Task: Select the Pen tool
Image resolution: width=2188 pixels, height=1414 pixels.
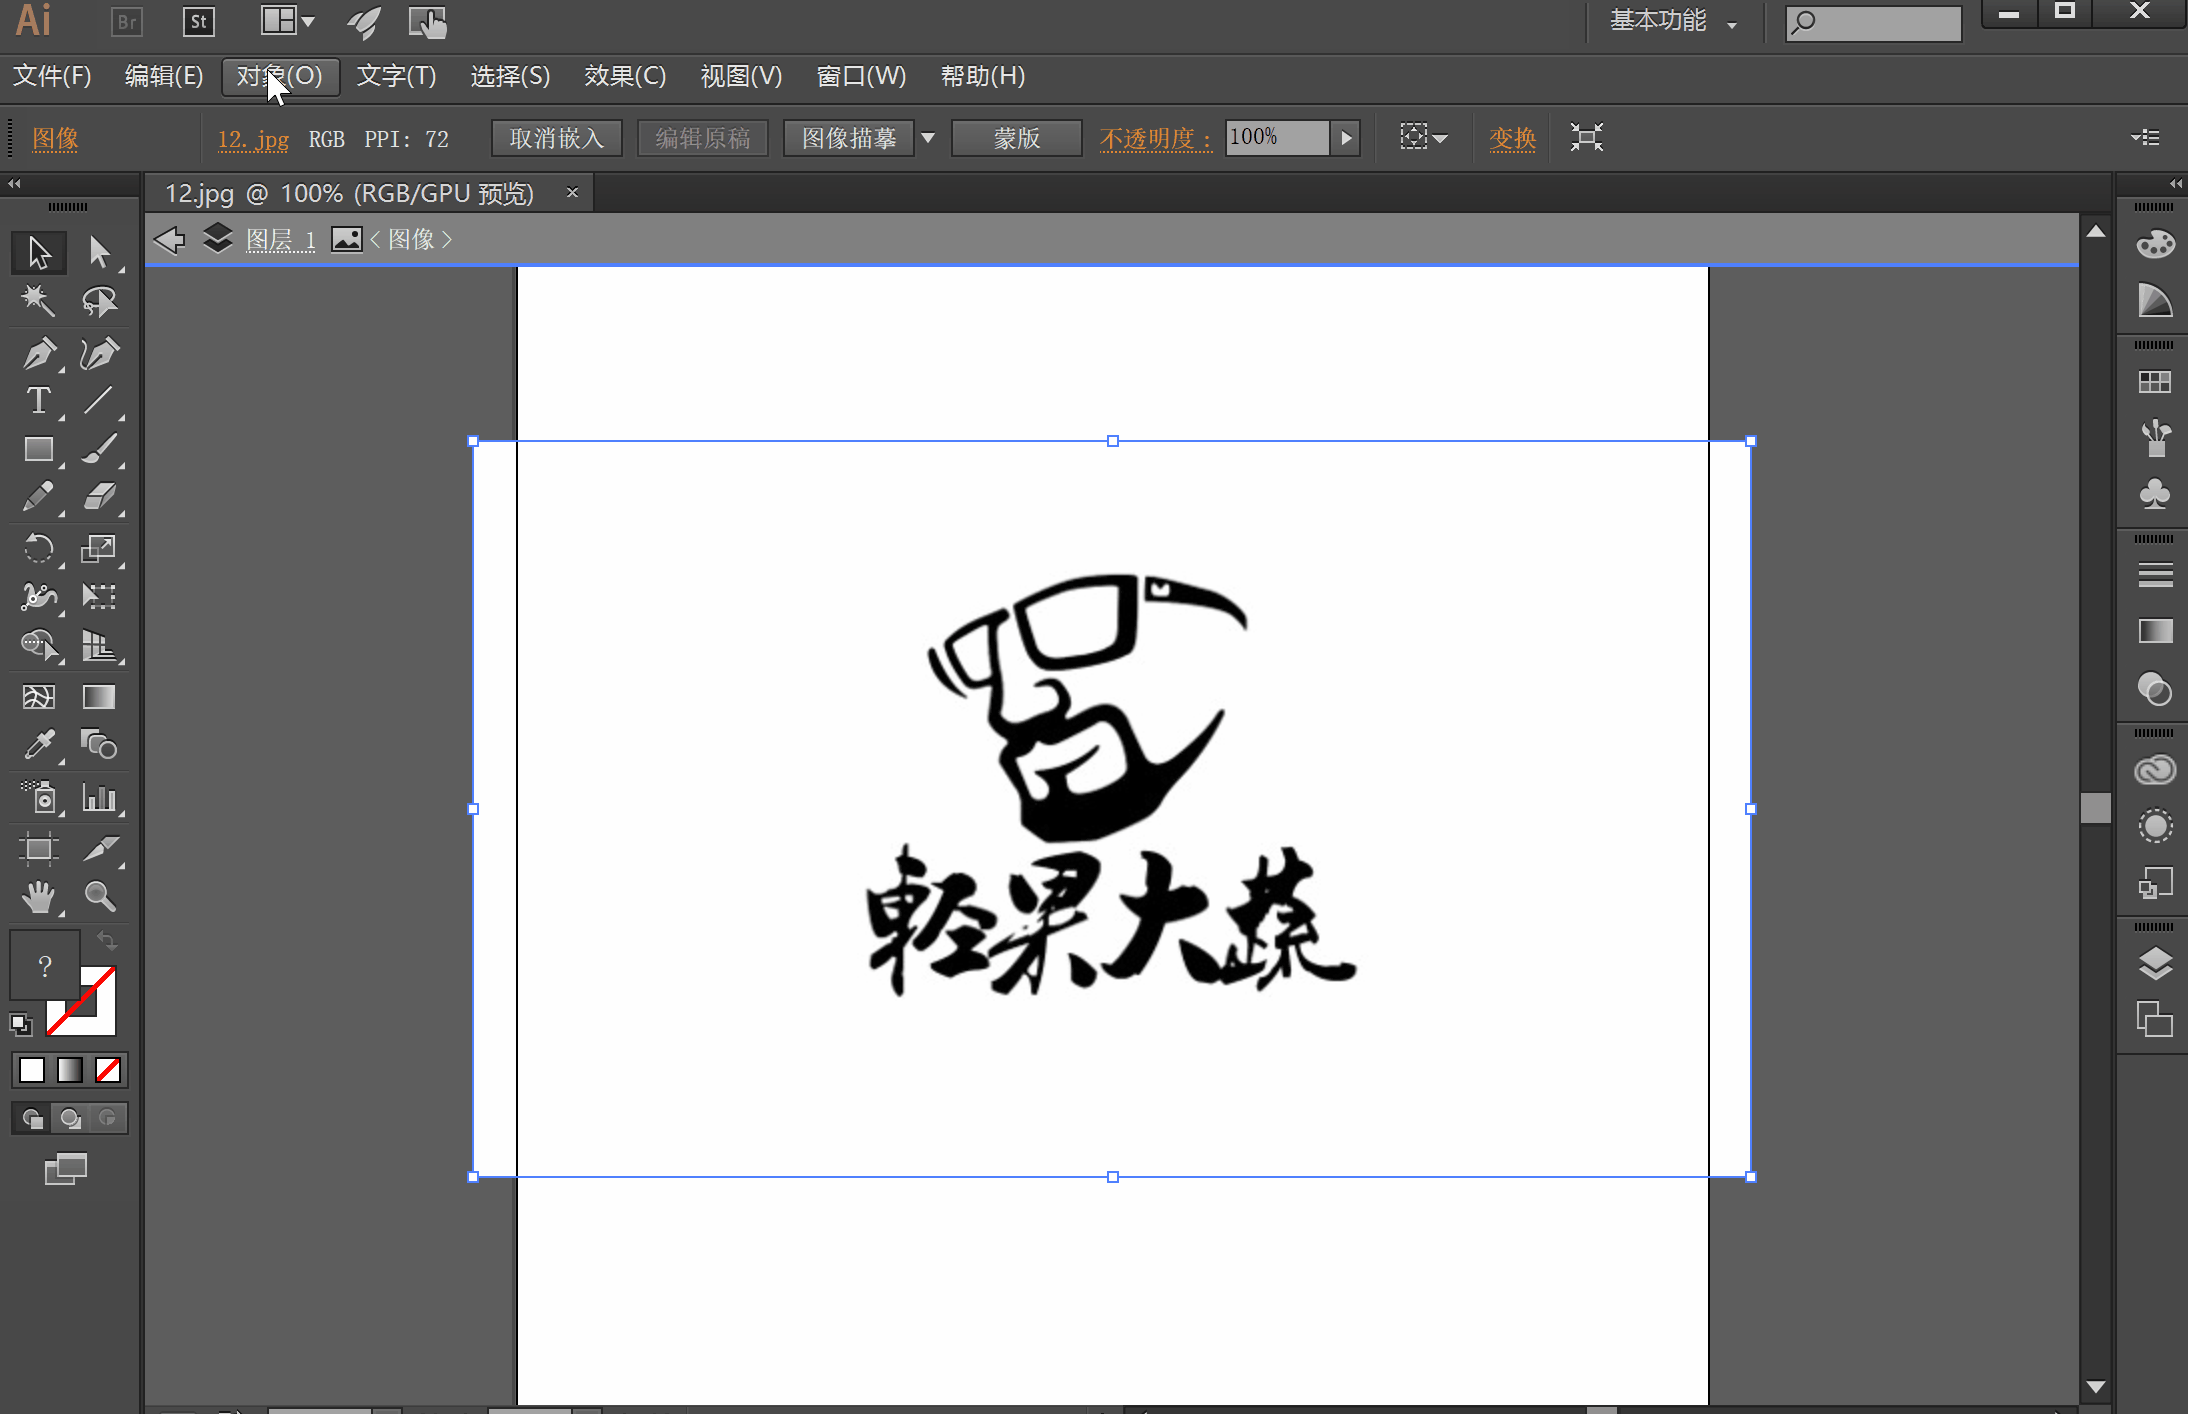Action: [x=39, y=353]
